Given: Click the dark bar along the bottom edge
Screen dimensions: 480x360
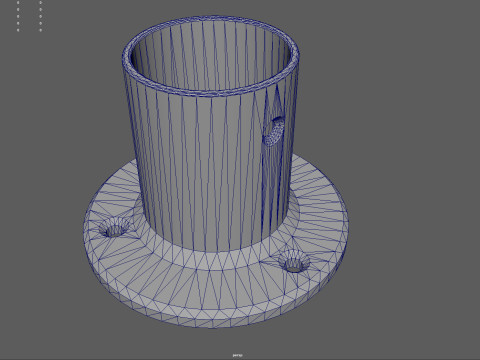Looking at the screenshot, I should click(x=240, y=359).
